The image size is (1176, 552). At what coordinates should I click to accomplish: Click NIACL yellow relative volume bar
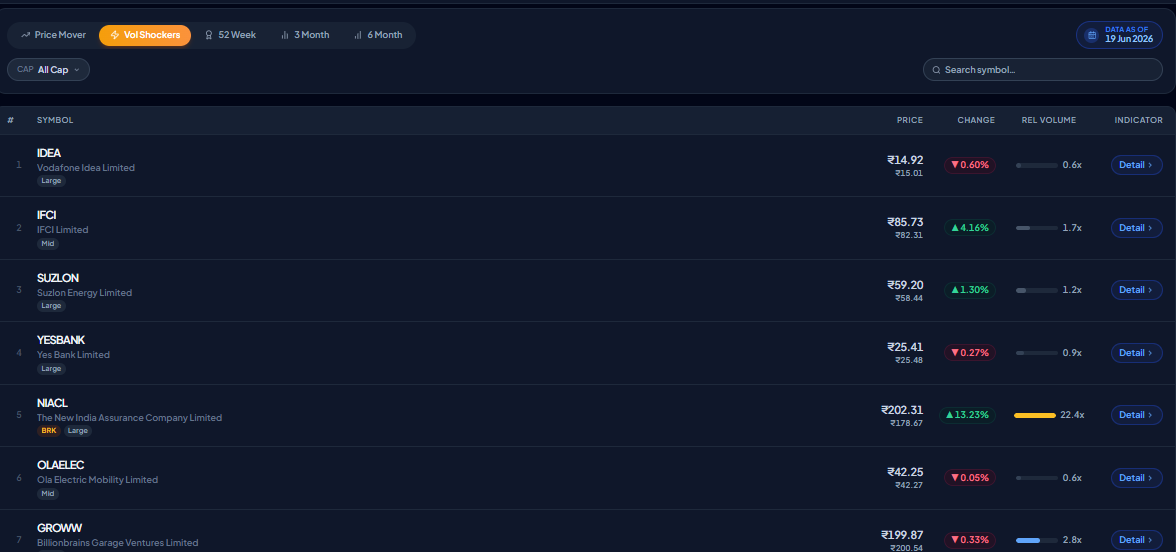click(x=1034, y=415)
